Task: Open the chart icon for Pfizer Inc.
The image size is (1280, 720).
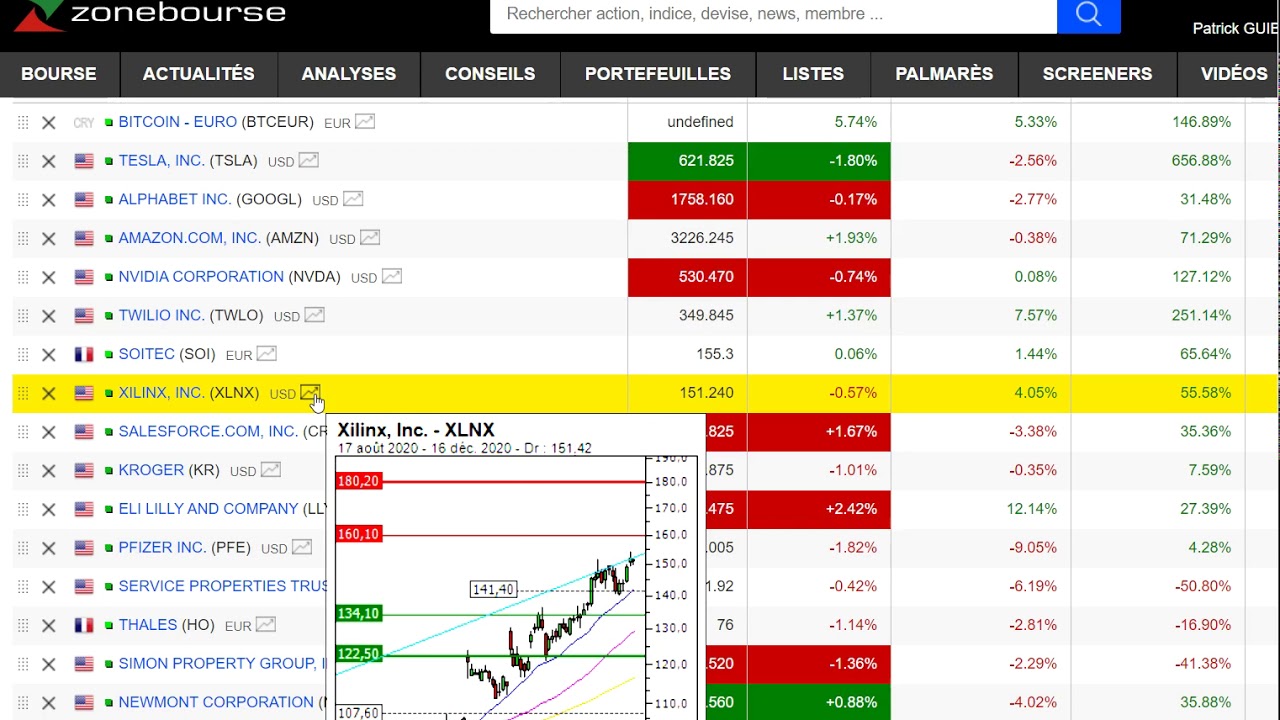Action: (x=302, y=547)
